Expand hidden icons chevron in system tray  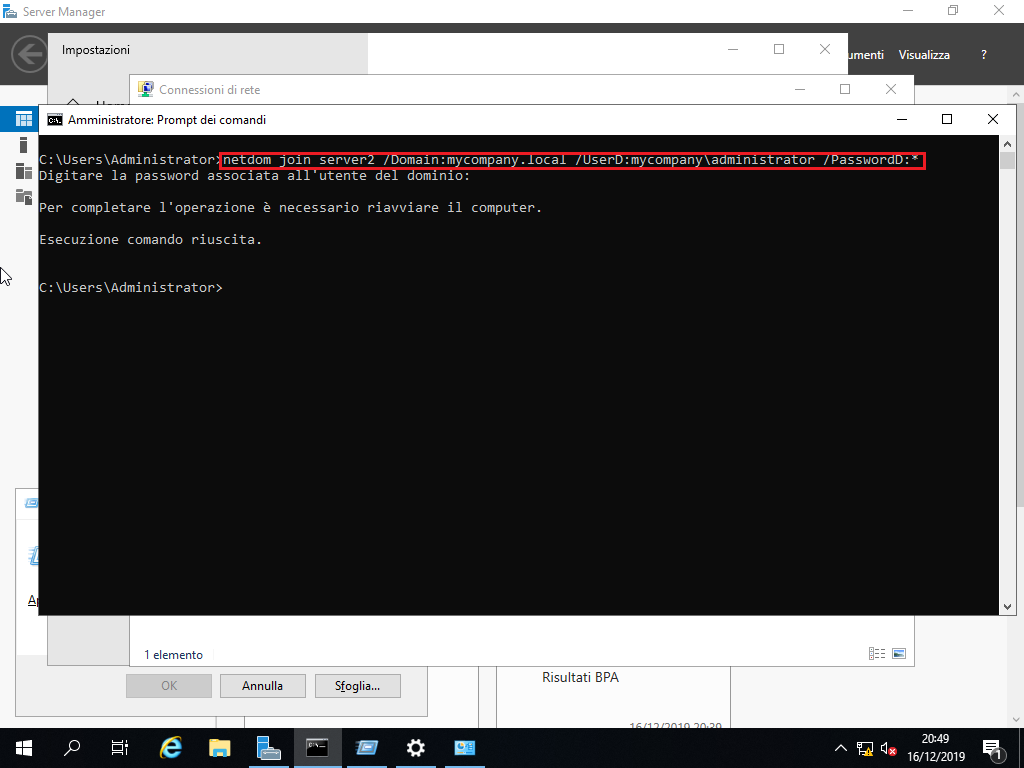[x=841, y=747]
